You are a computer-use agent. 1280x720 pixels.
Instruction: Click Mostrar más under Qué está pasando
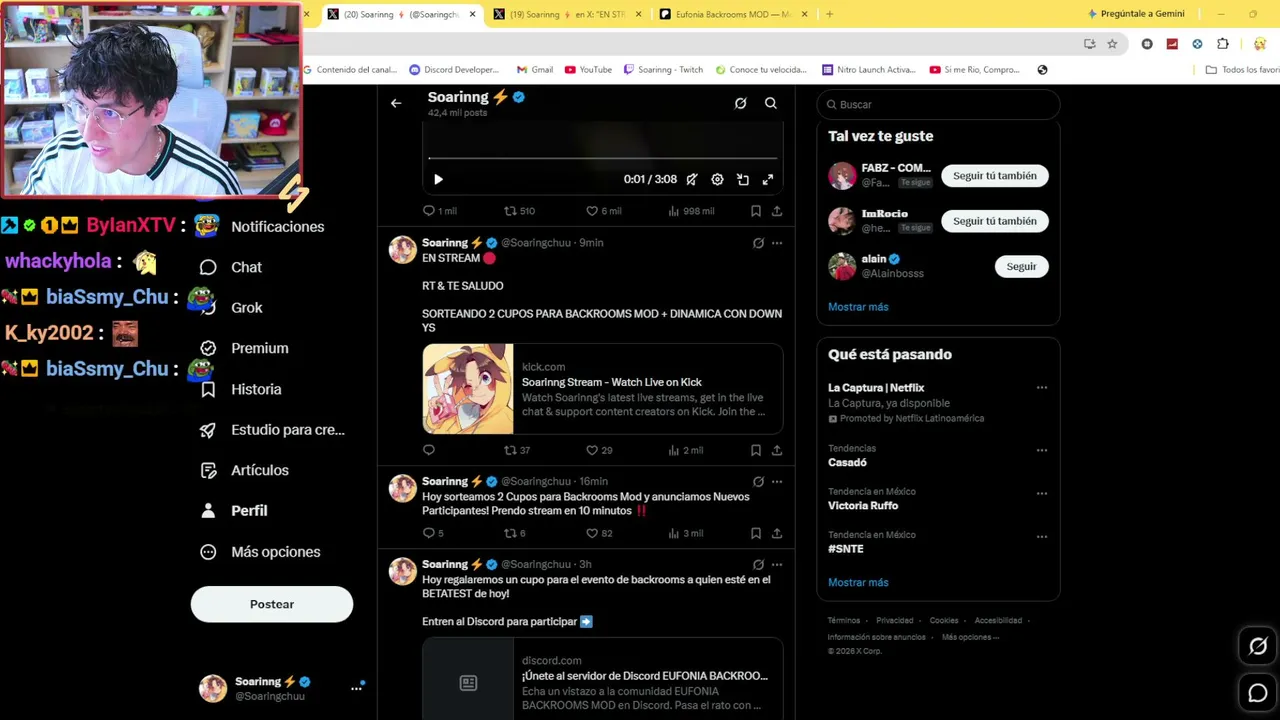click(858, 582)
